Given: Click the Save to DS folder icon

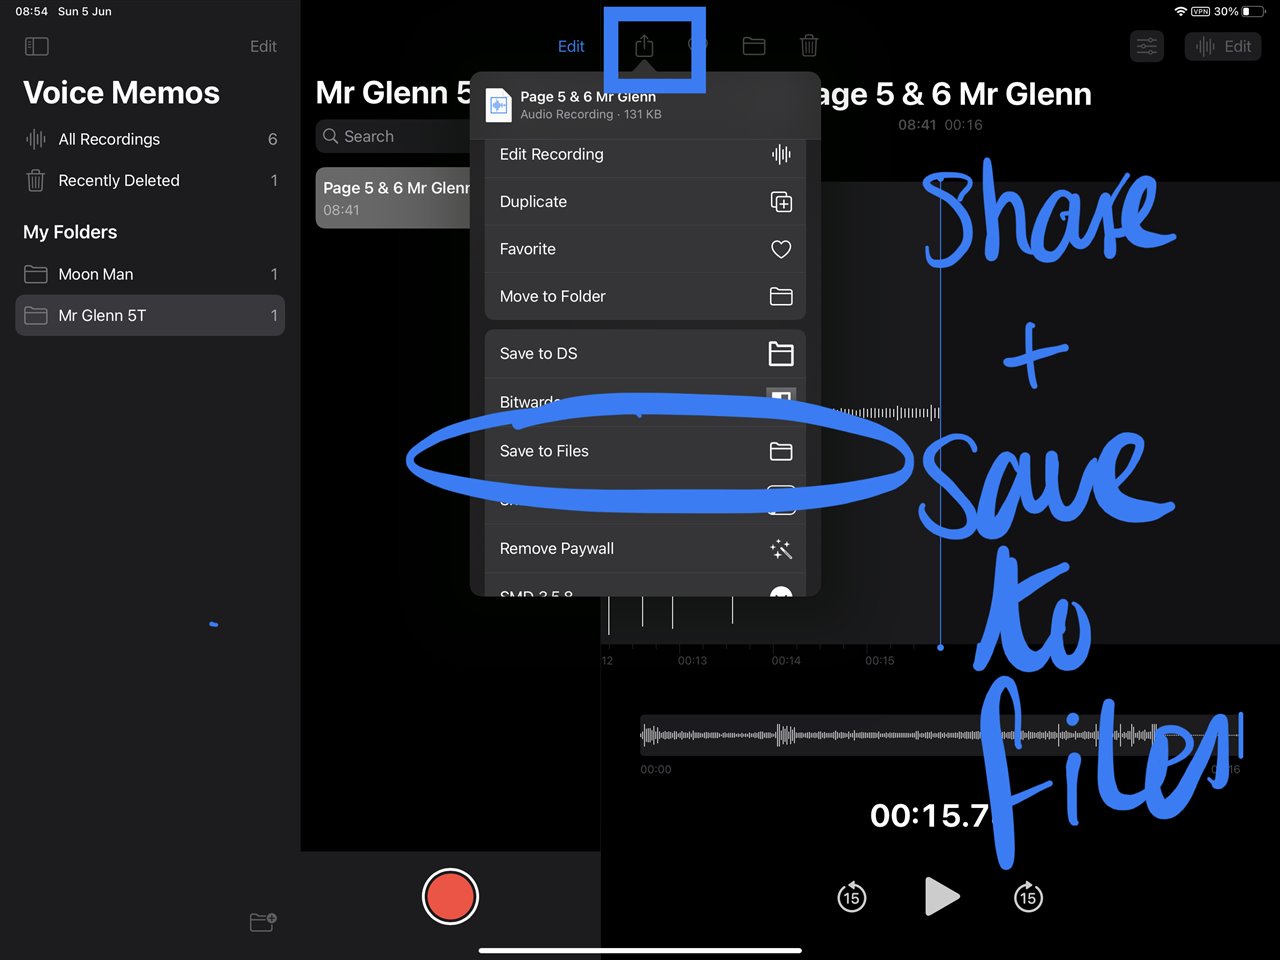Looking at the screenshot, I should (x=781, y=353).
